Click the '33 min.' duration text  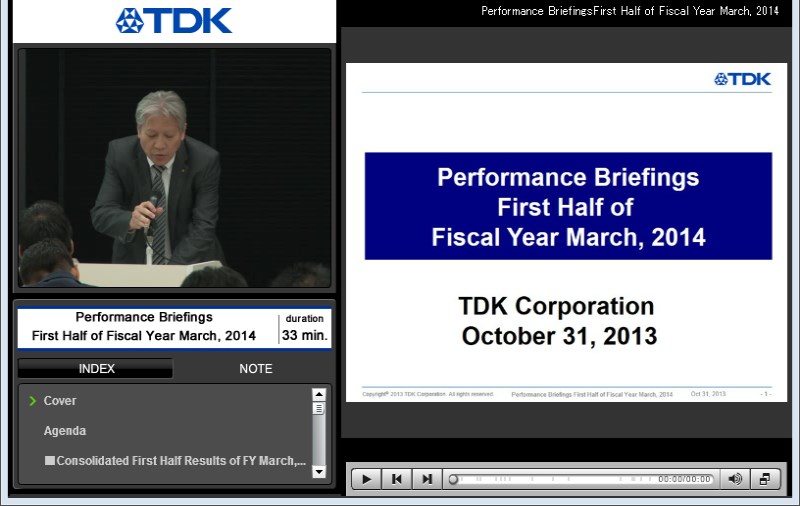(x=305, y=335)
